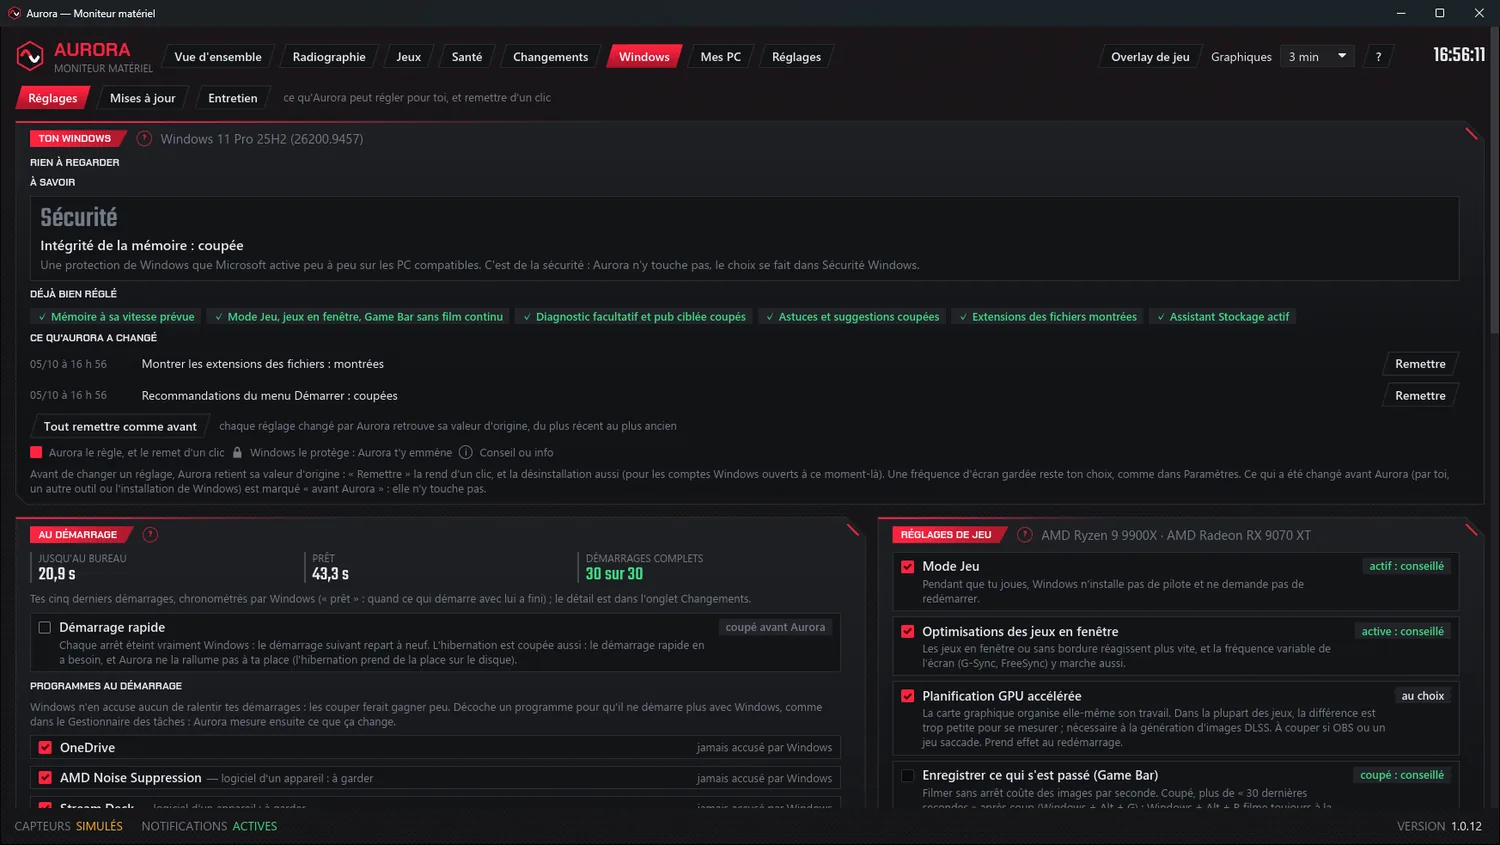Viewport: 1500px width, 845px height.
Task: Click 'NOTIFICATIONS ACTIVES' in the status bar
Action: click(x=209, y=826)
